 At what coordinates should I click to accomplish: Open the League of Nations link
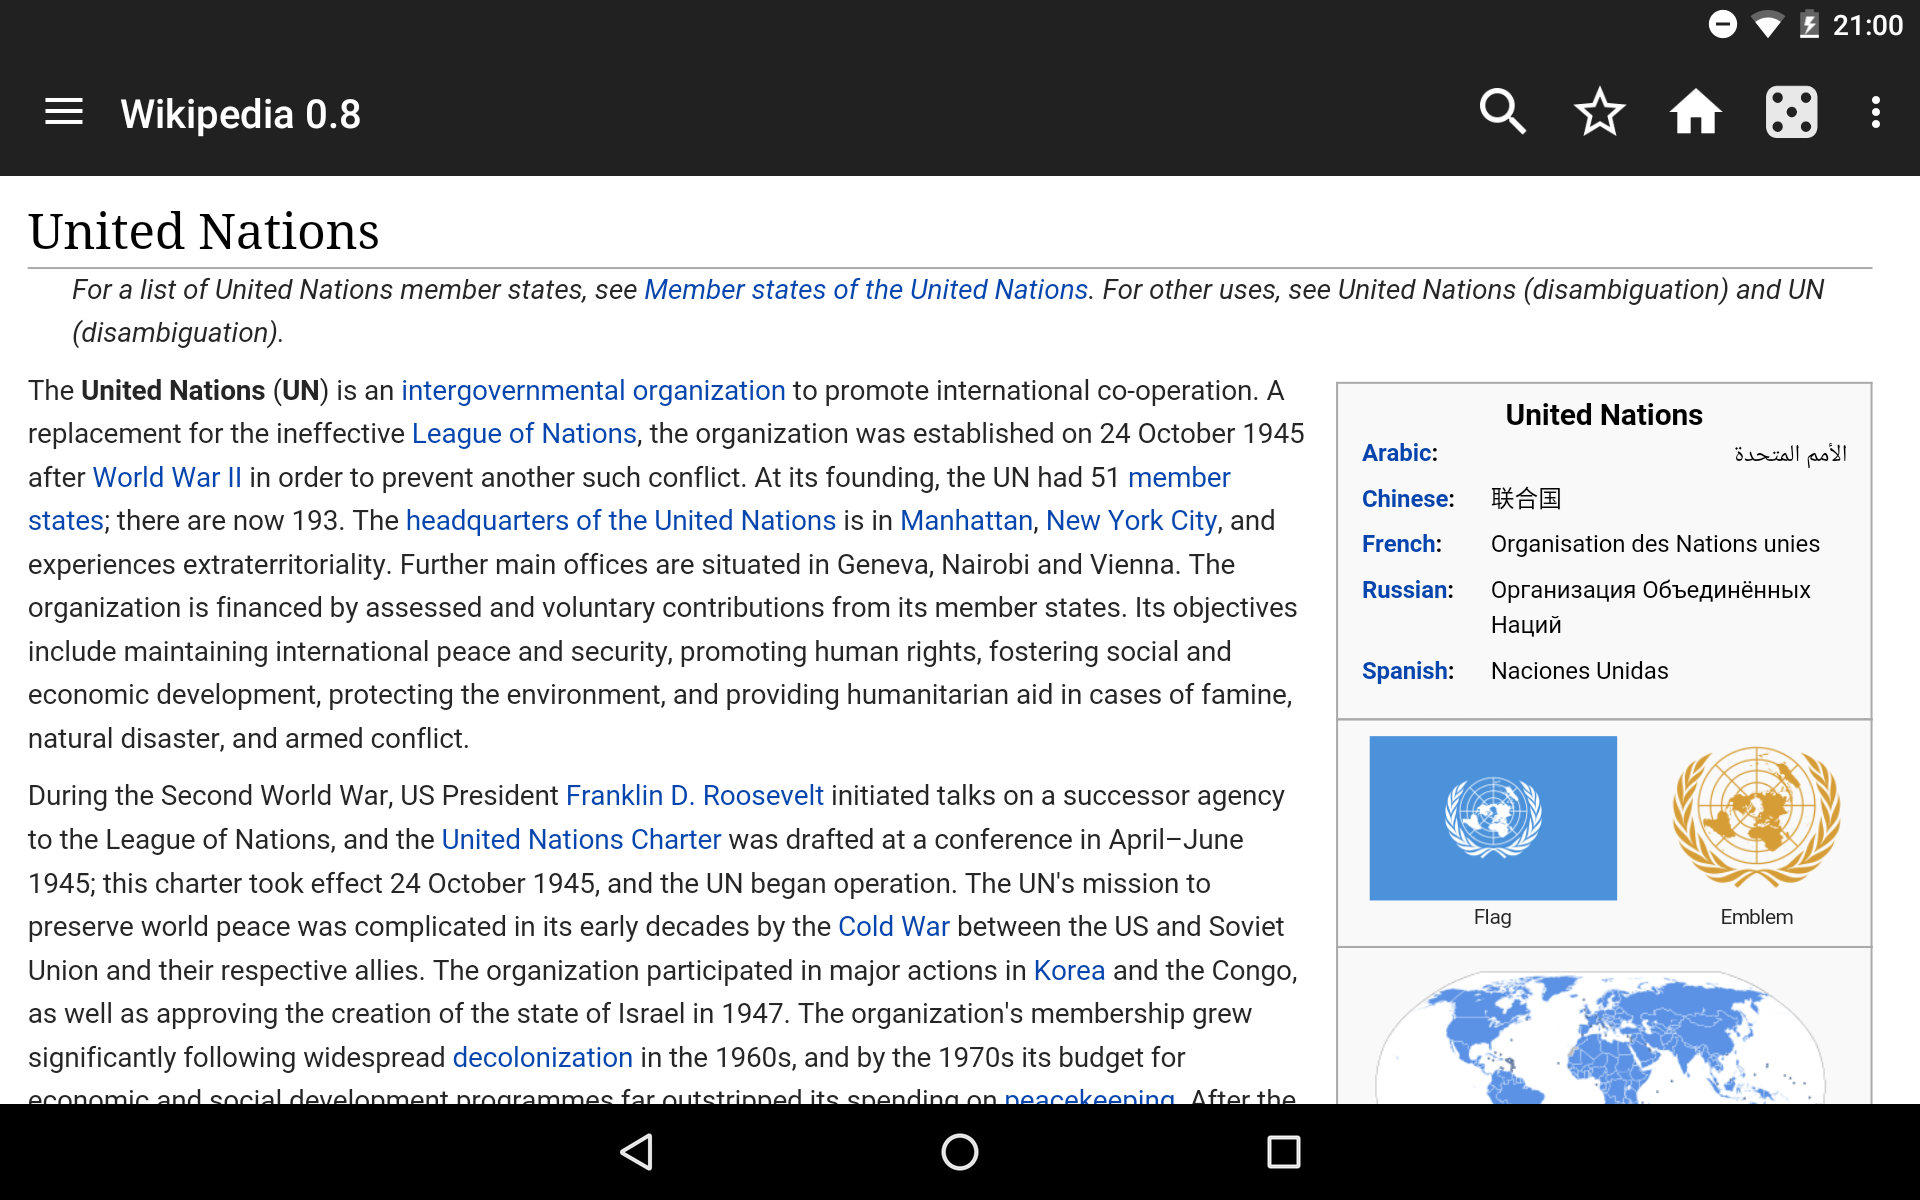point(524,433)
